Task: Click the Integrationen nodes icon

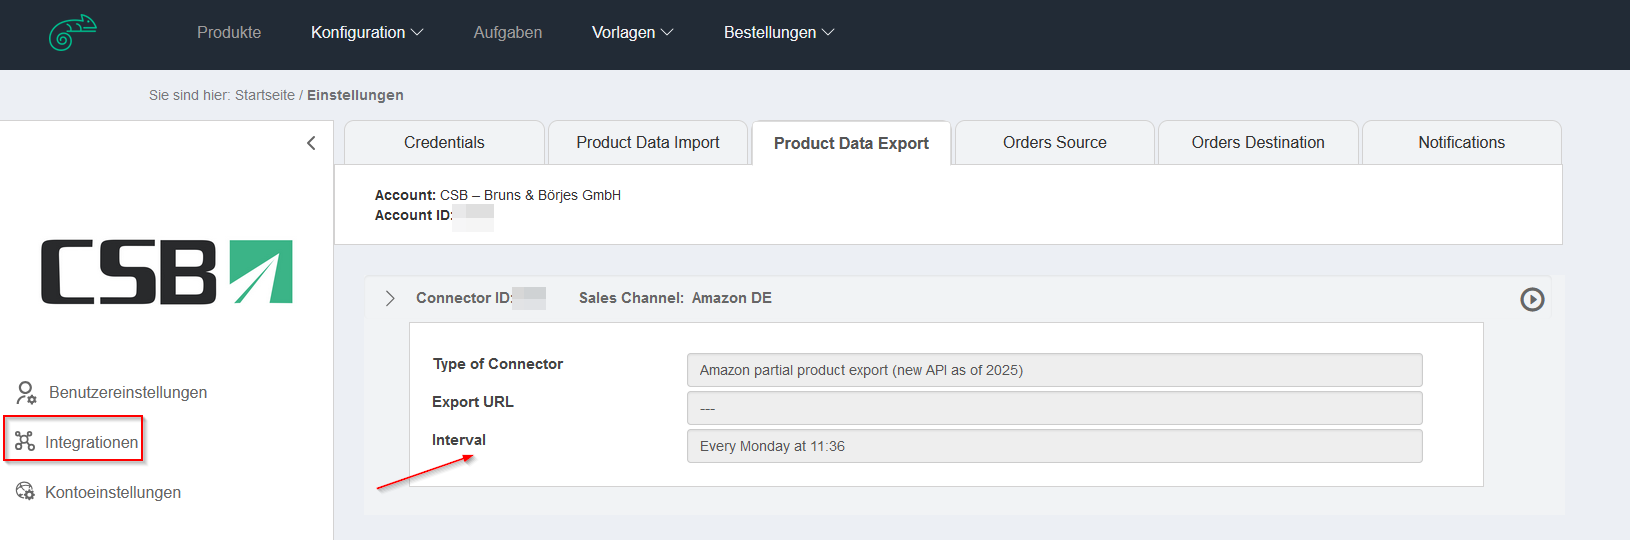Action: coord(25,441)
